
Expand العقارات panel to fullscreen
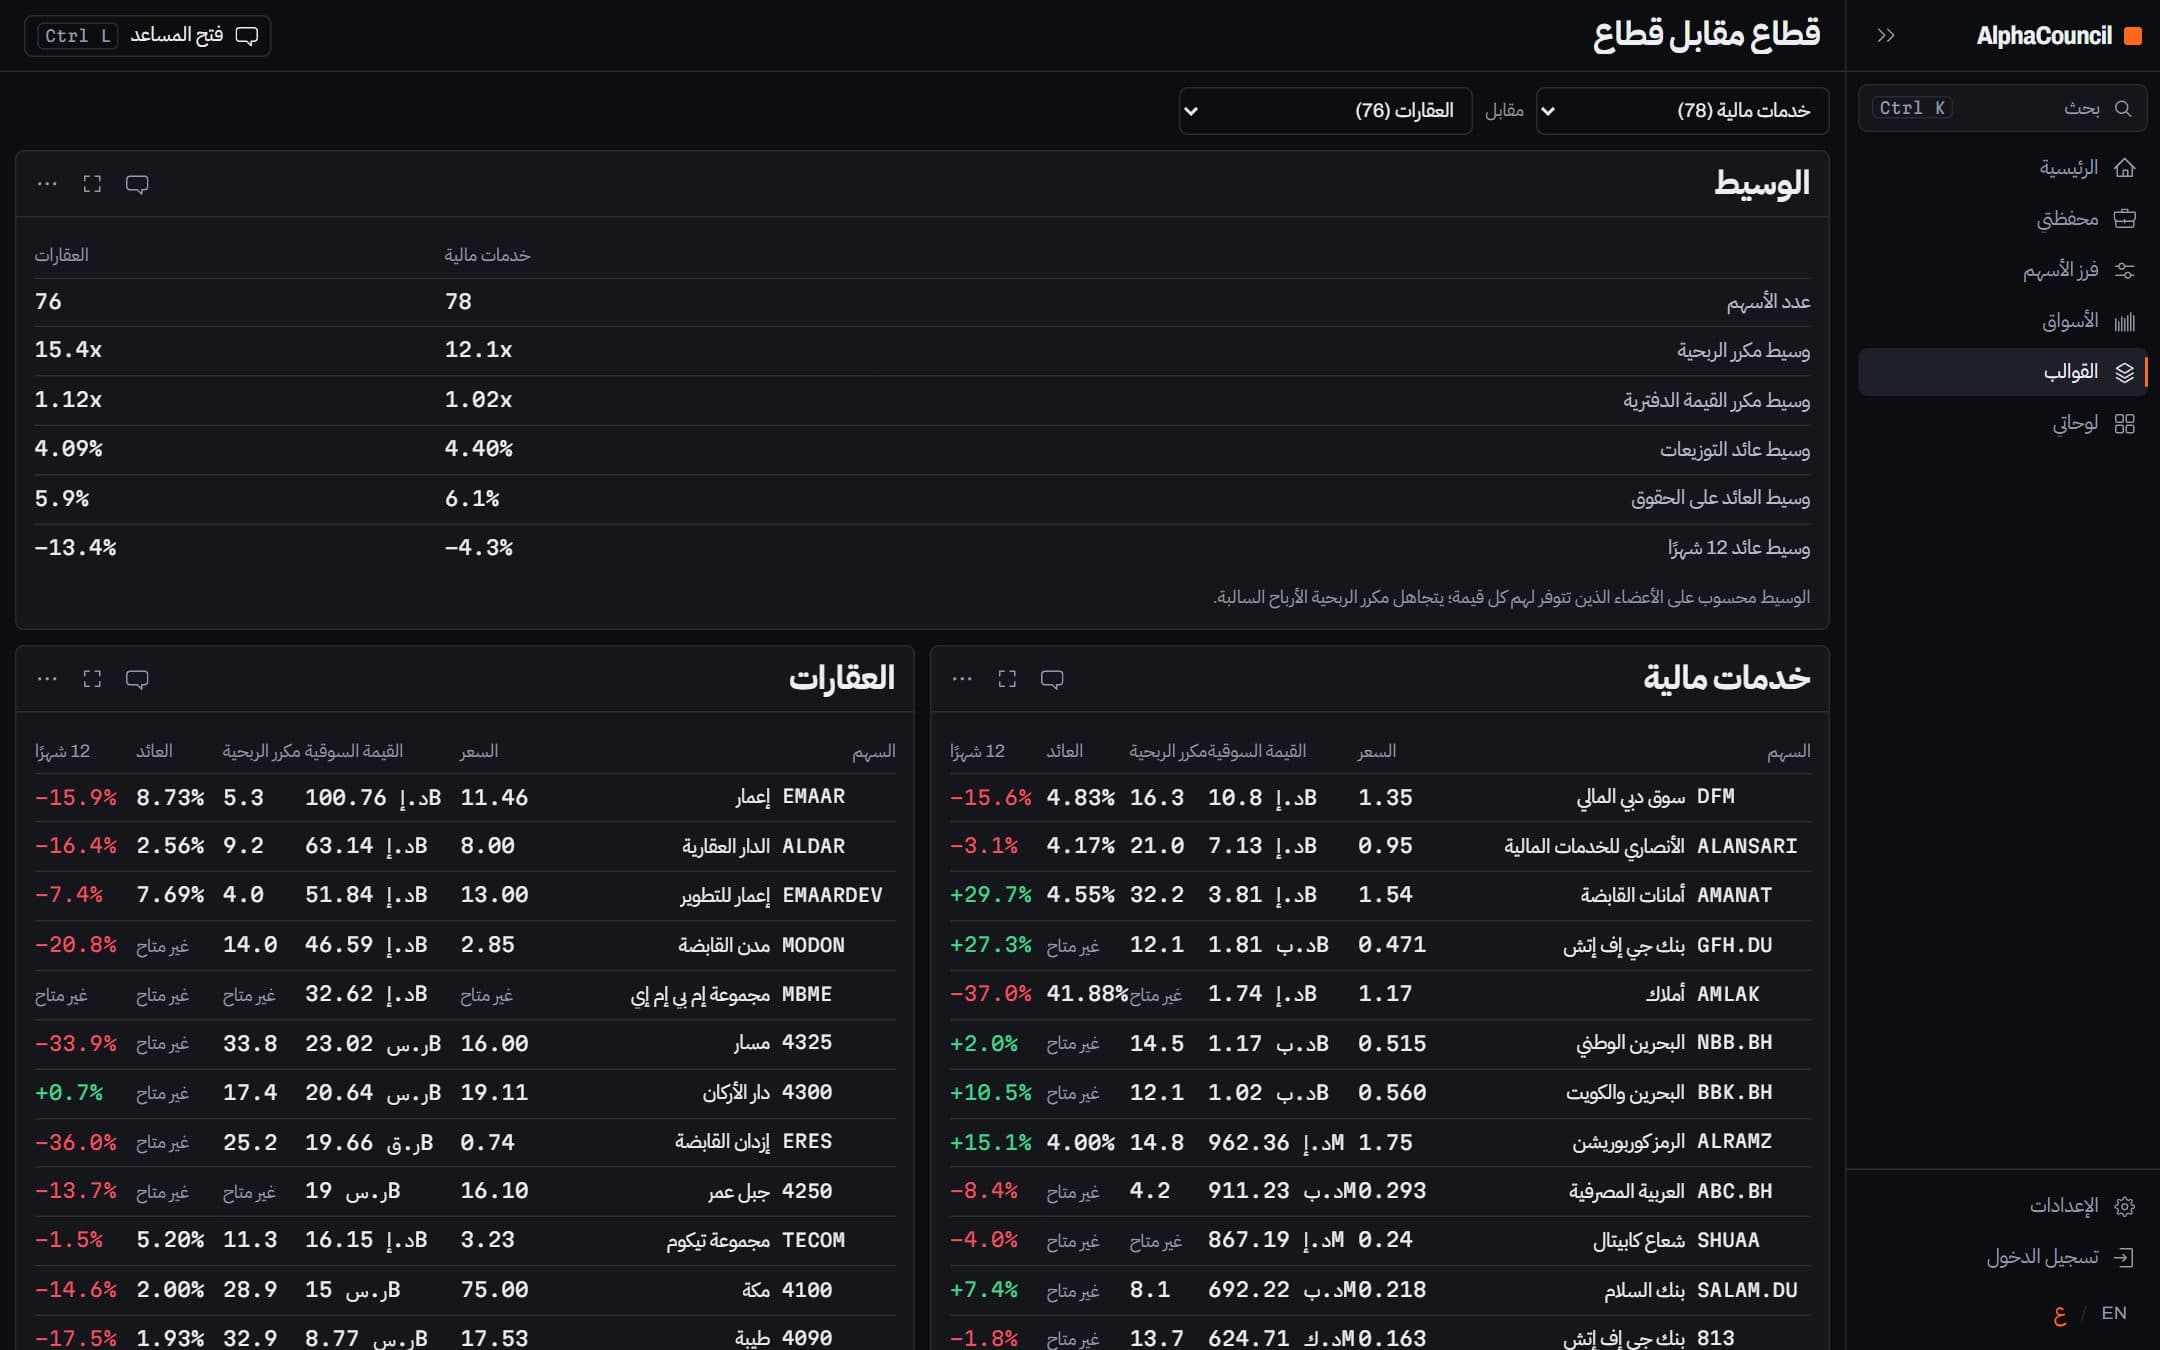pyautogui.click(x=92, y=679)
